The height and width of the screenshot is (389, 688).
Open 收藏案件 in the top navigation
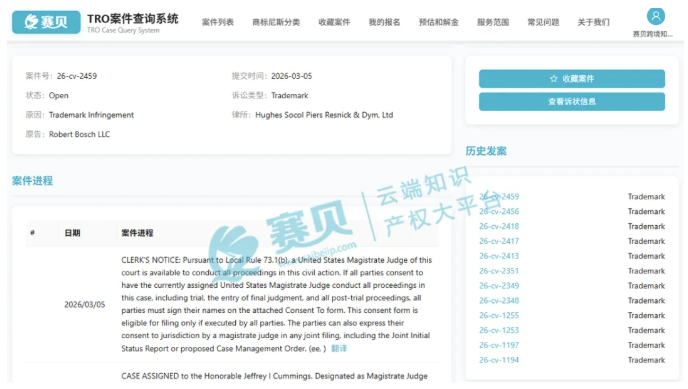[334, 22]
